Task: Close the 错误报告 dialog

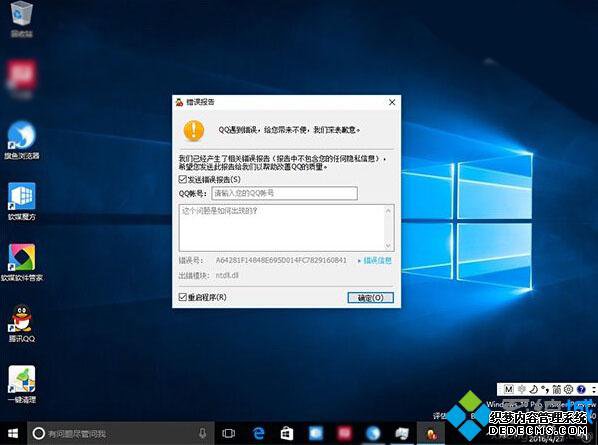Action: (392, 102)
